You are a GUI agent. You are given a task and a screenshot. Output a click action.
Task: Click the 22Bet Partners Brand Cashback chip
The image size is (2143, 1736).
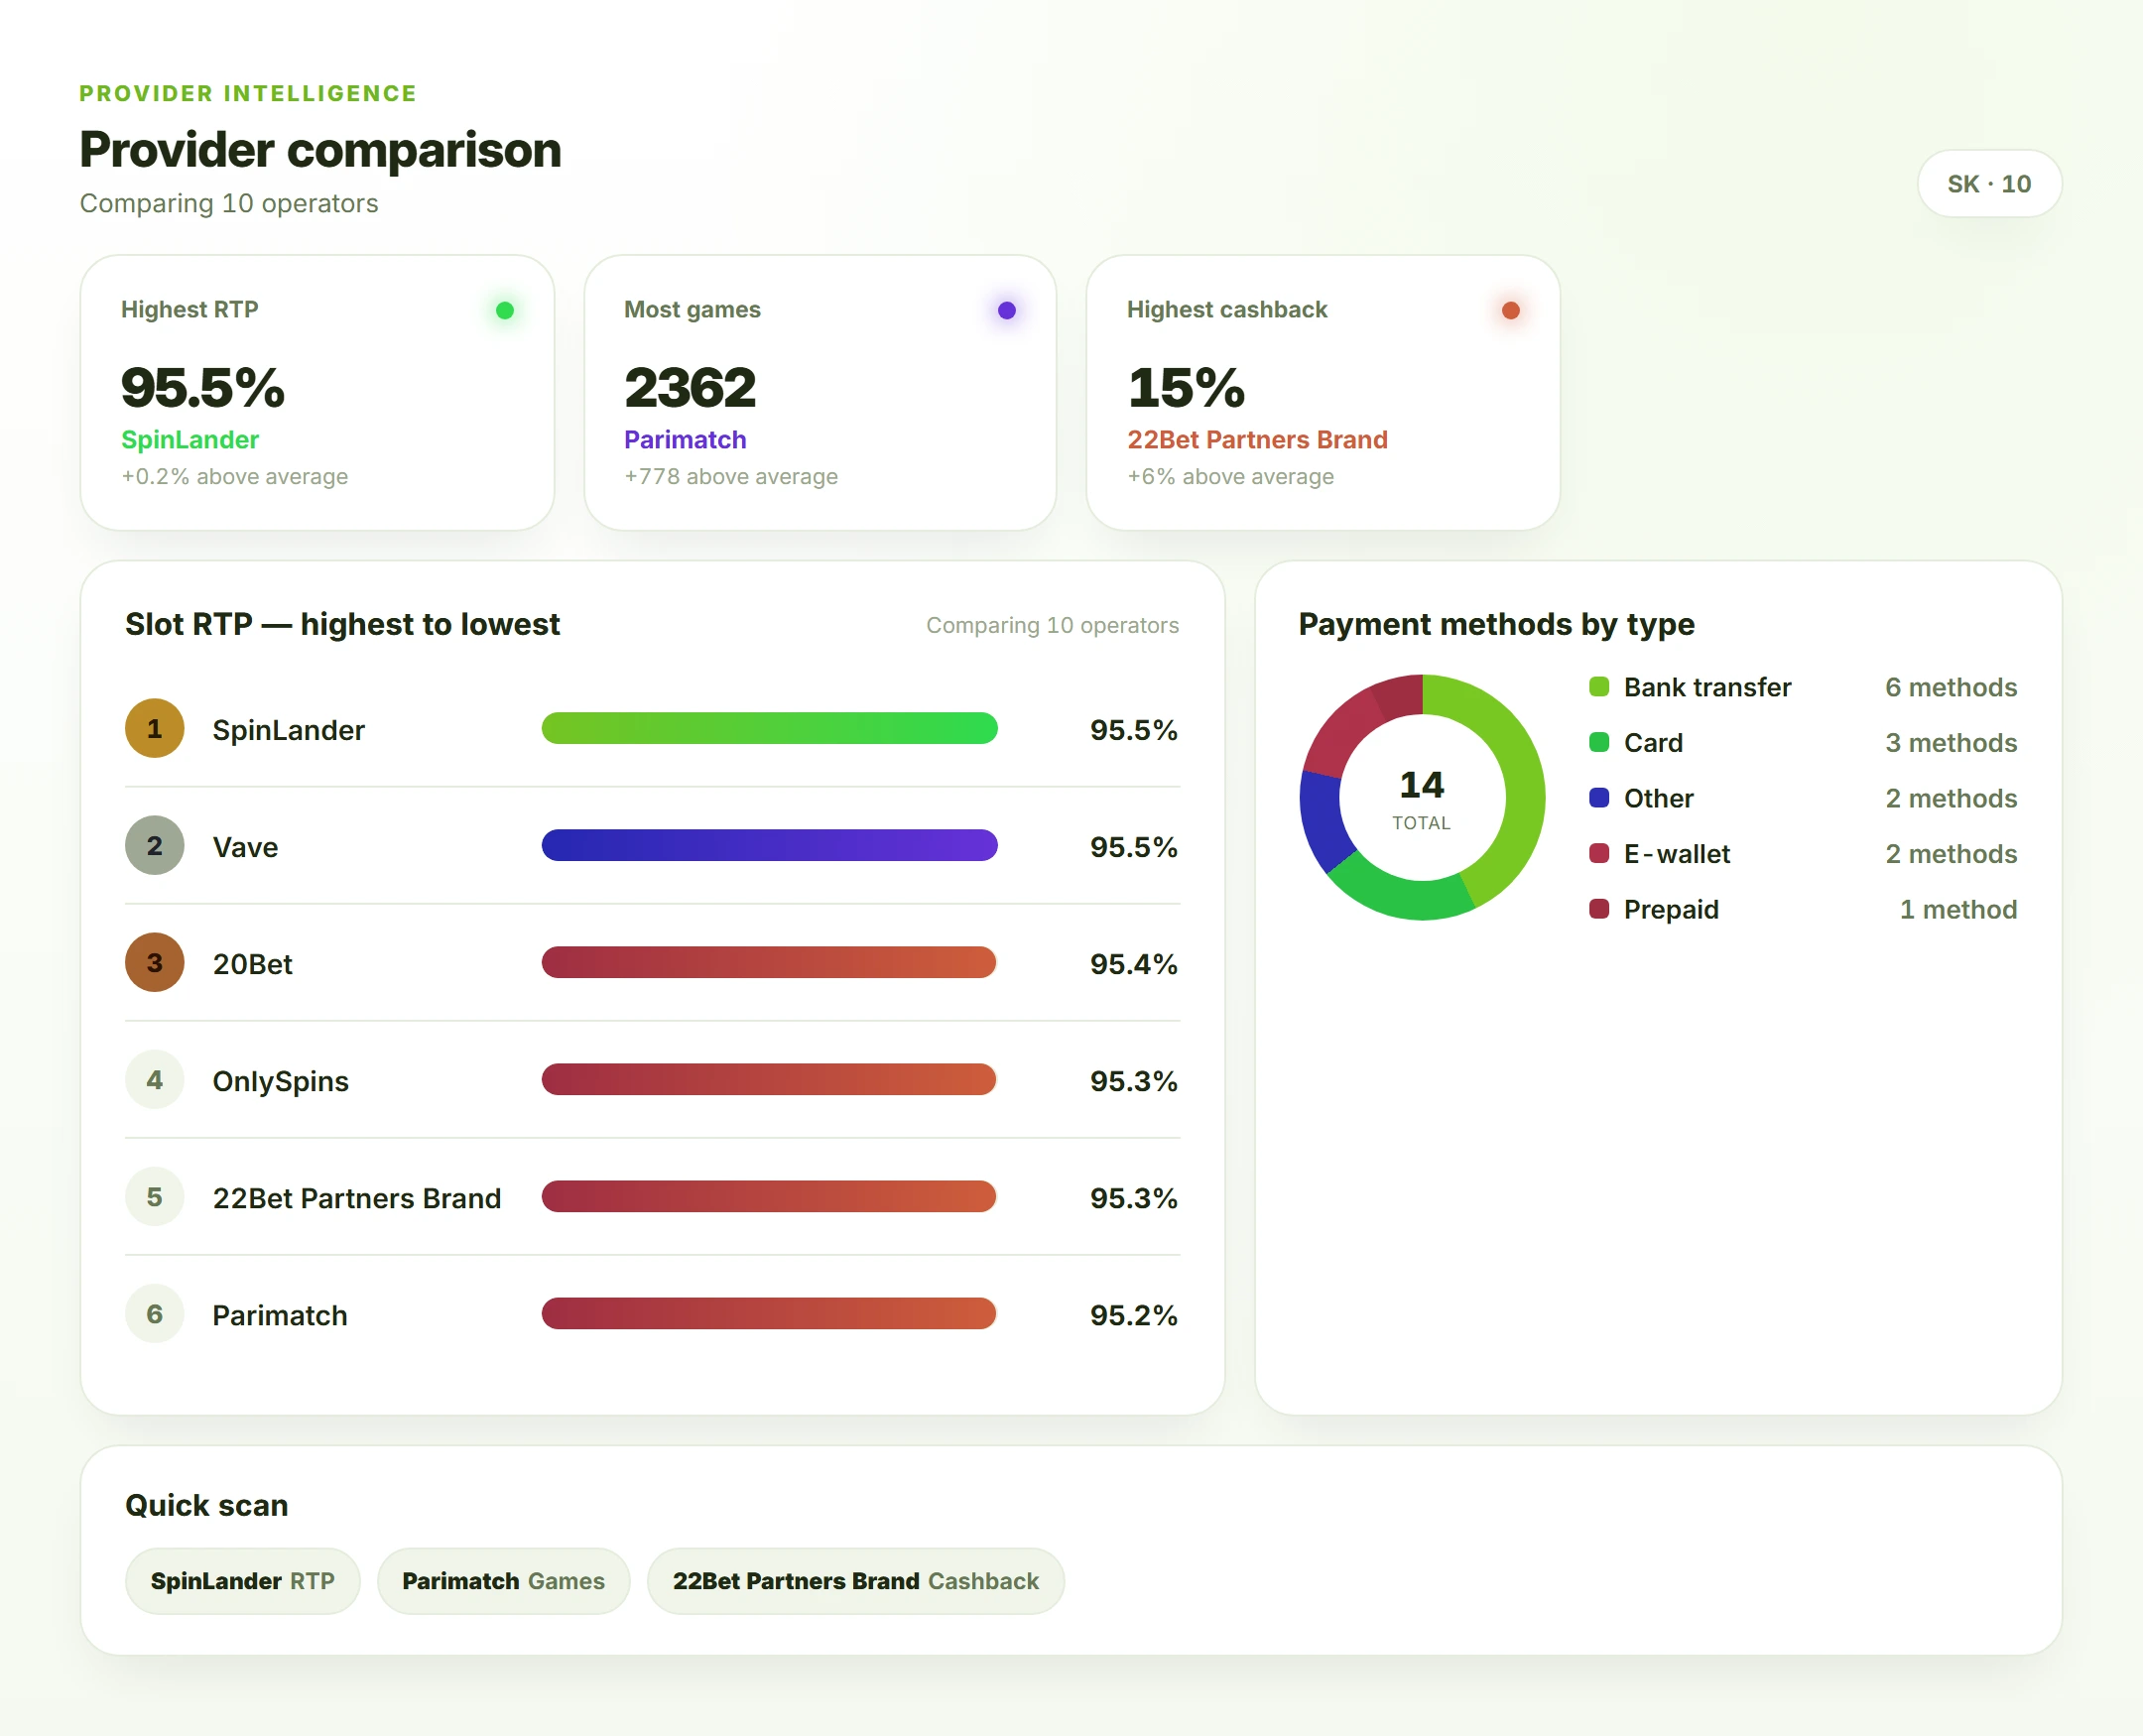pyautogui.click(x=855, y=1580)
